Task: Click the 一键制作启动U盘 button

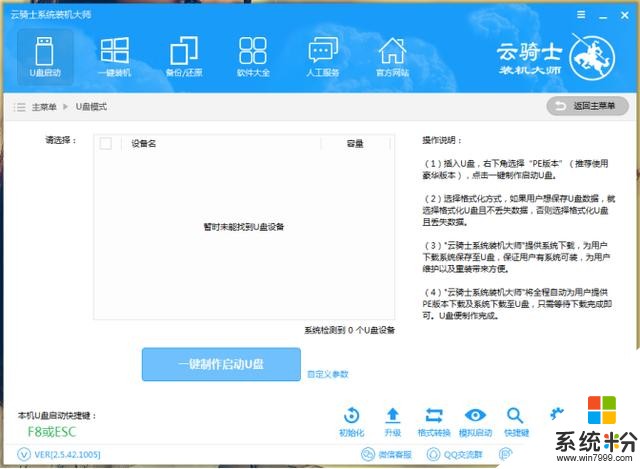Action: [x=220, y=365]
